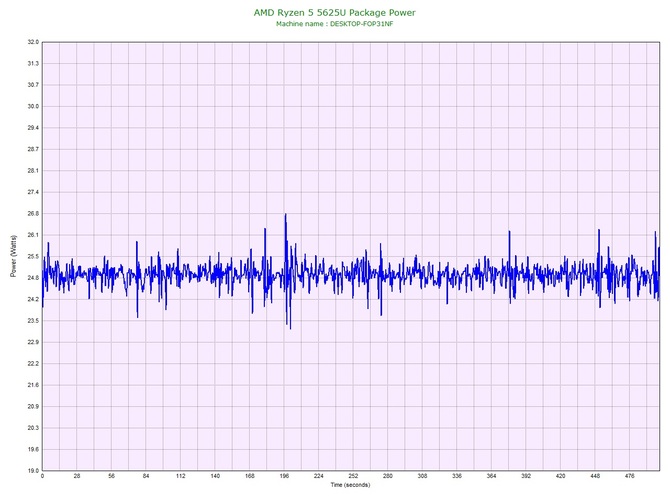Image resolution: width=670 pixels, height=502 pixels.
Task: Click the y-axis value '29.4'
Action: point(33,128)
